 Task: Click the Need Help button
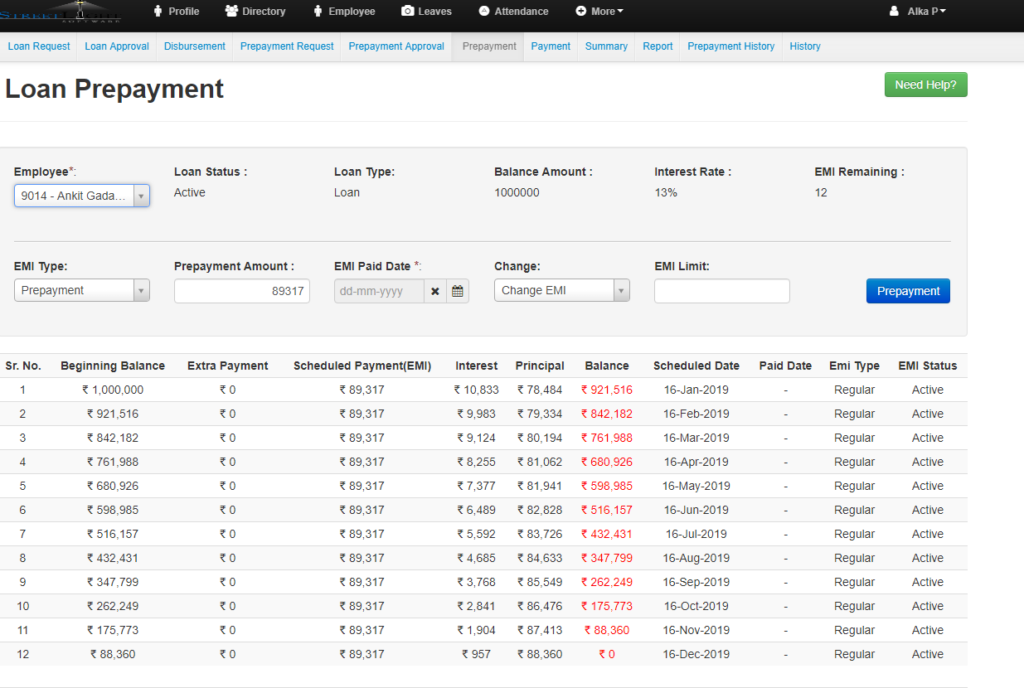925,84
